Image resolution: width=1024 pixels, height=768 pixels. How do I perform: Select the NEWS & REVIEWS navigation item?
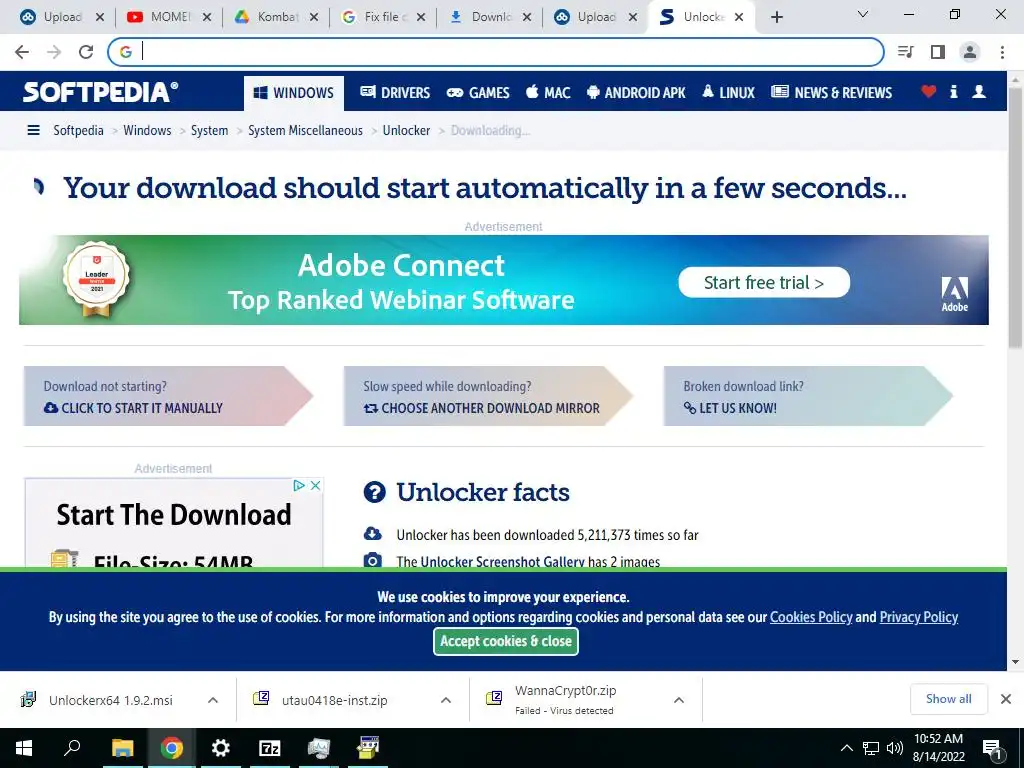tap(831, 93)
